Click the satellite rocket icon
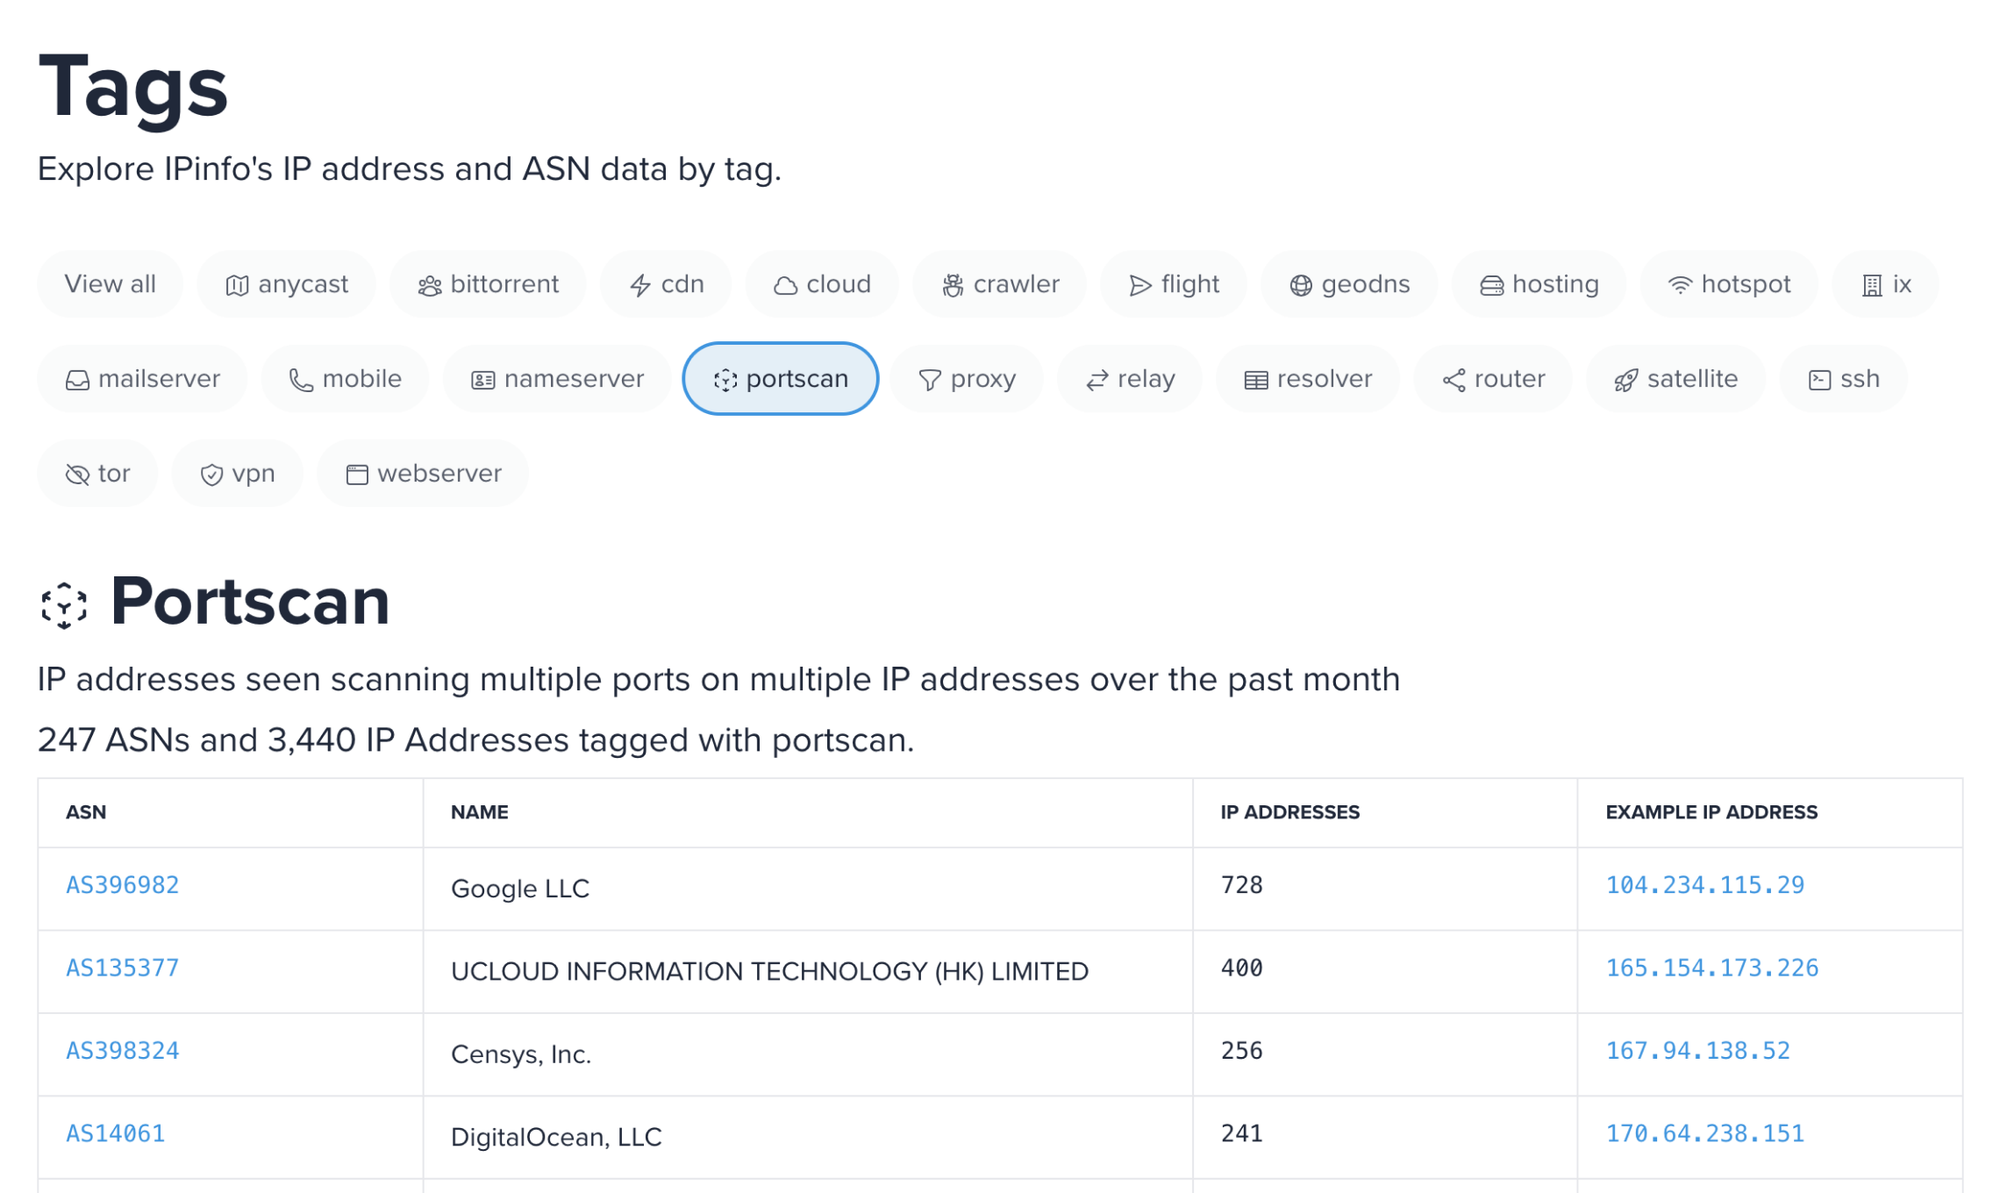Image resolution: width=2000 pixels, height=1193 pixels. point(1626,380)
